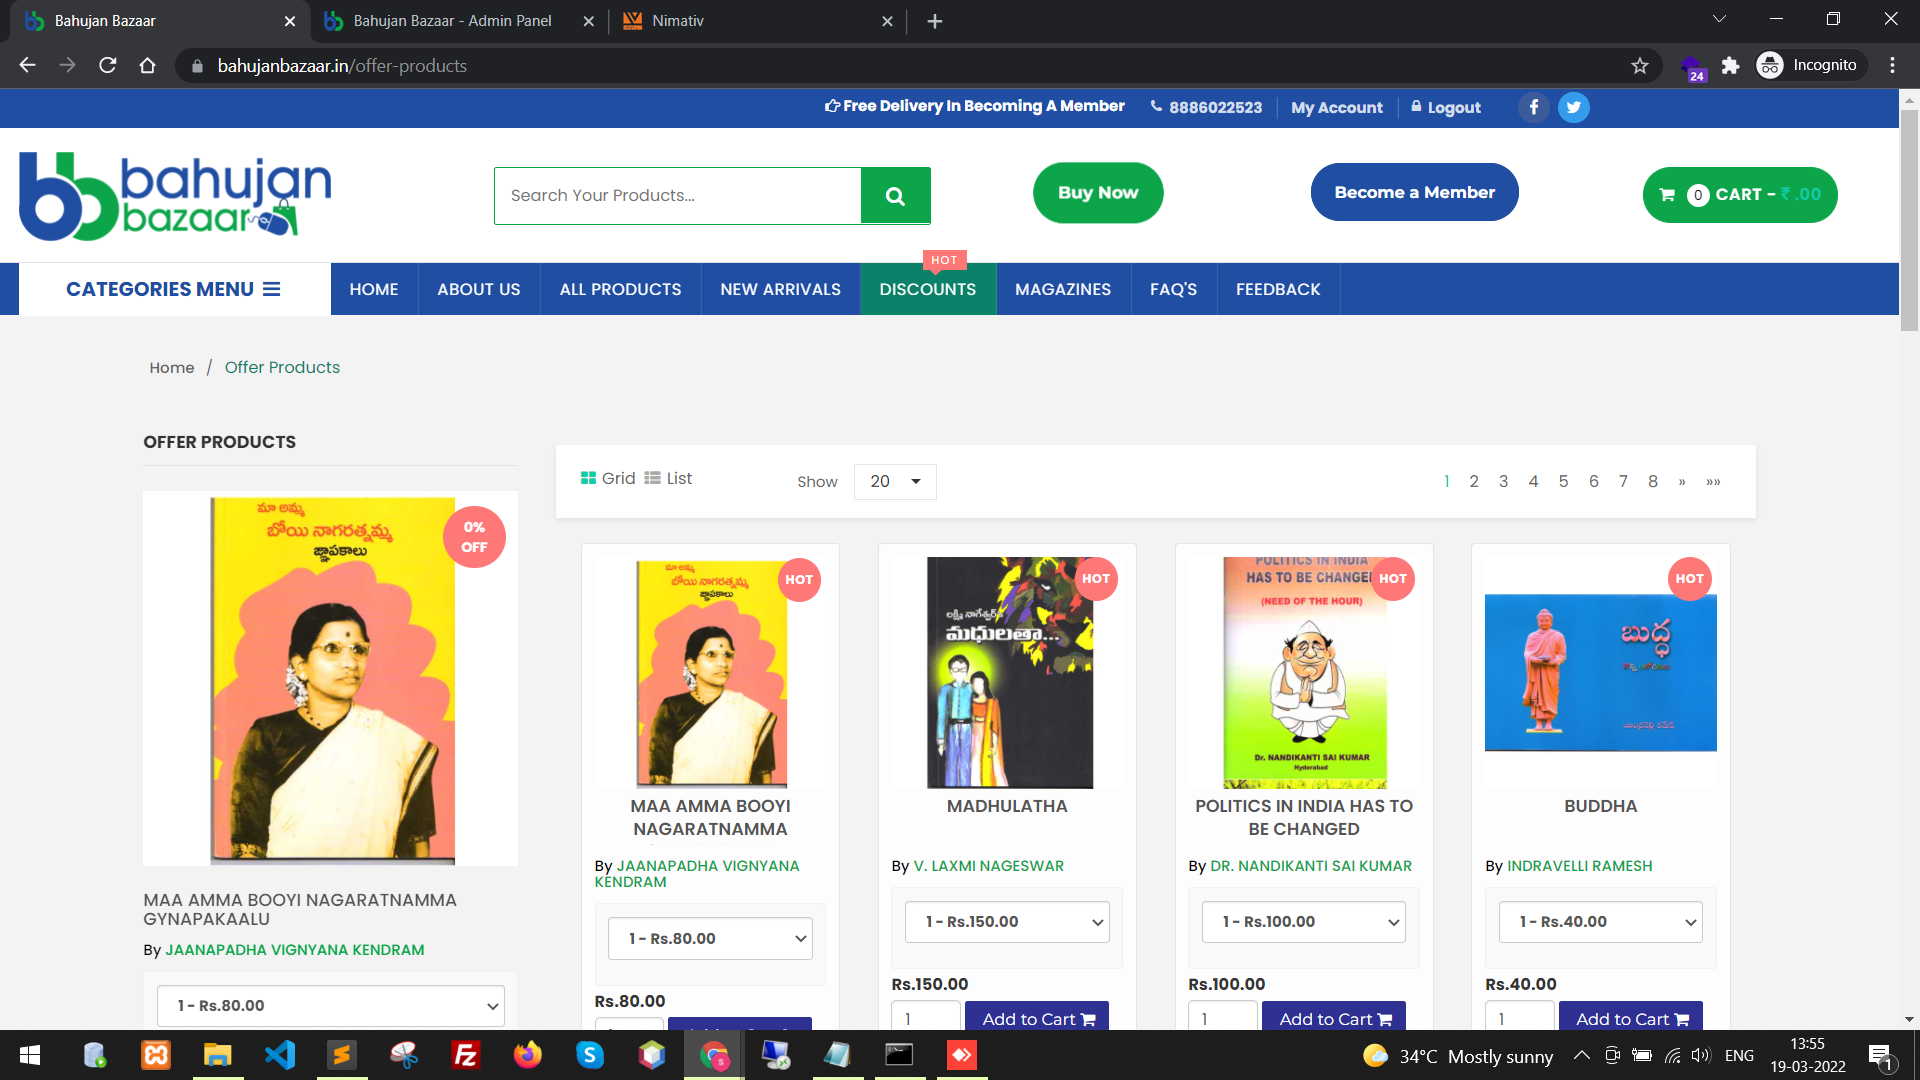Image resolution: width=1920 pixels, height=1080 pixels.
Task: Switch to List view
Action: point(668,479)
